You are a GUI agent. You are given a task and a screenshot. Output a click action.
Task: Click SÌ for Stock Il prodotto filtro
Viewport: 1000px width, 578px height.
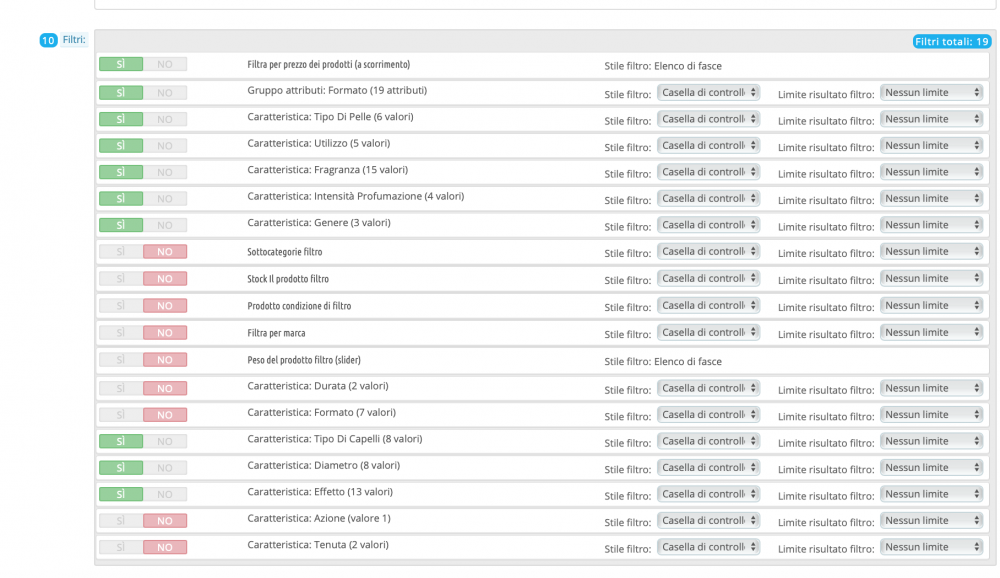pos(121,279)
